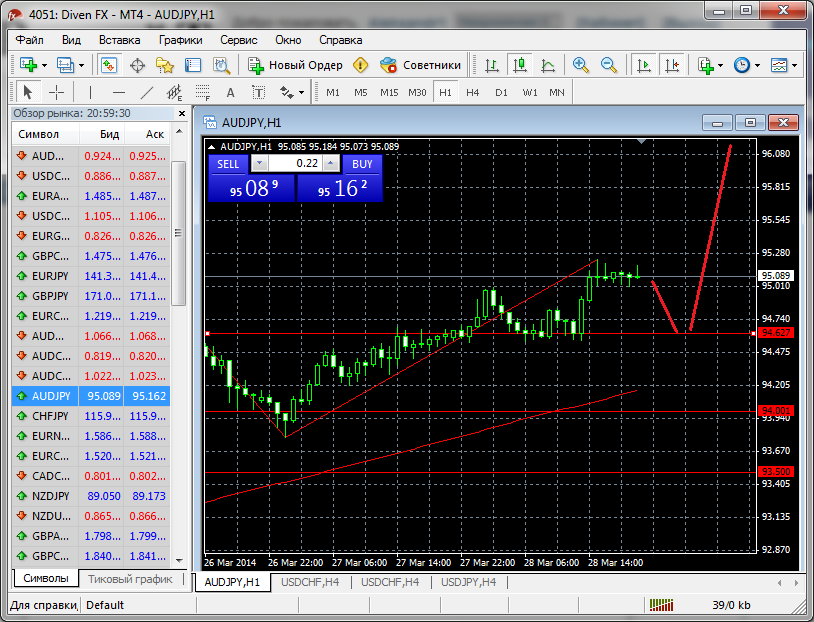Toggle the Market Watch window icon

[x=108, y=65]
